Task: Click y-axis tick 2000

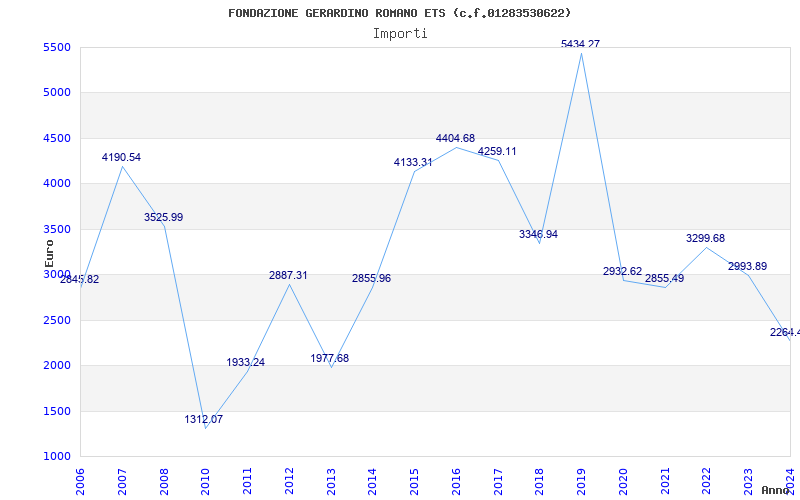Action: [57, 366]
